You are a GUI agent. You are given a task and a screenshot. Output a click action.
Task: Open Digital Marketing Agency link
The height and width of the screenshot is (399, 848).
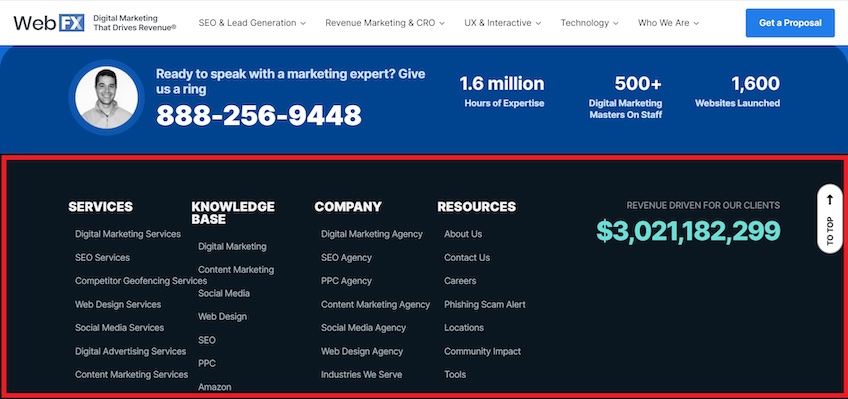[x=372, y=234]
